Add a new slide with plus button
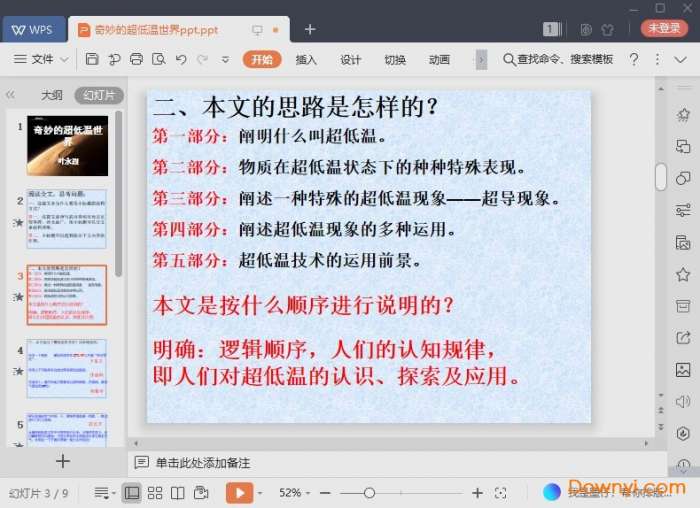The image size is (700, 508). point(63,461)
